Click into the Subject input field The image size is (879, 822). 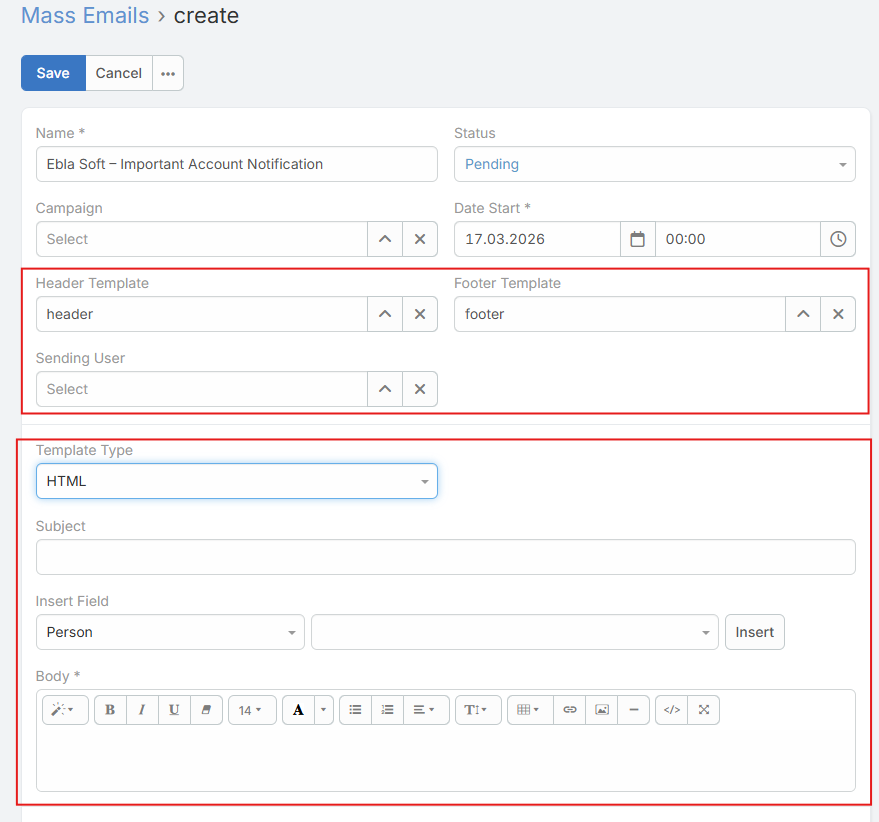point(445,557)
